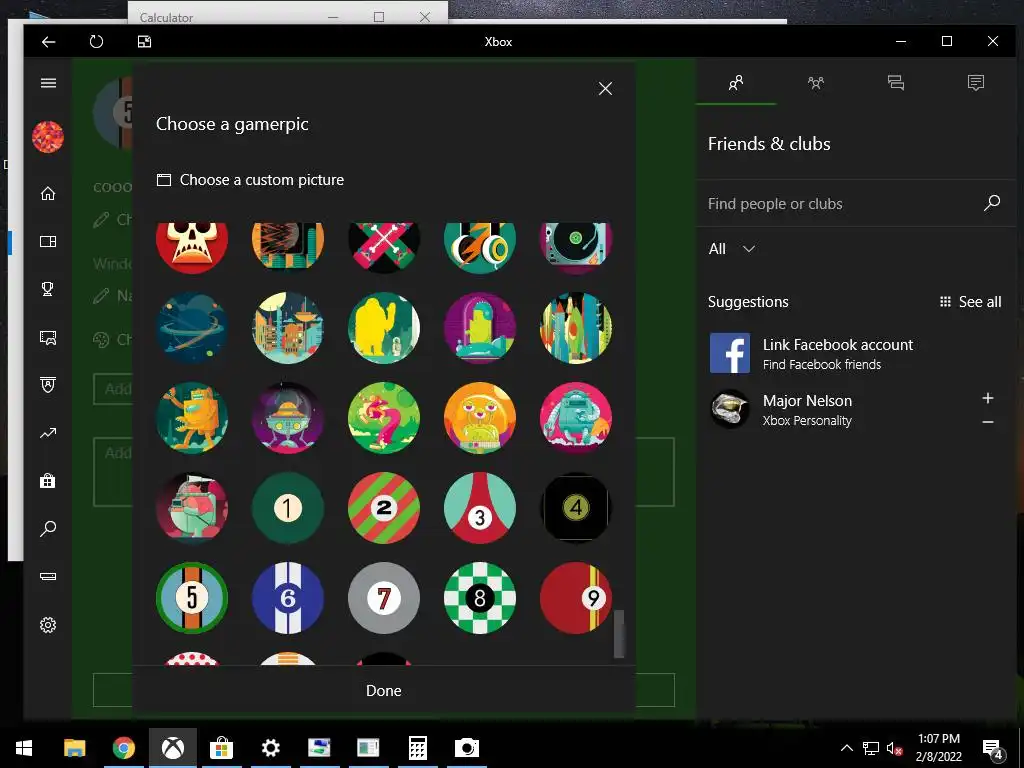Click the muted volume tray icon

click(893, 748)
